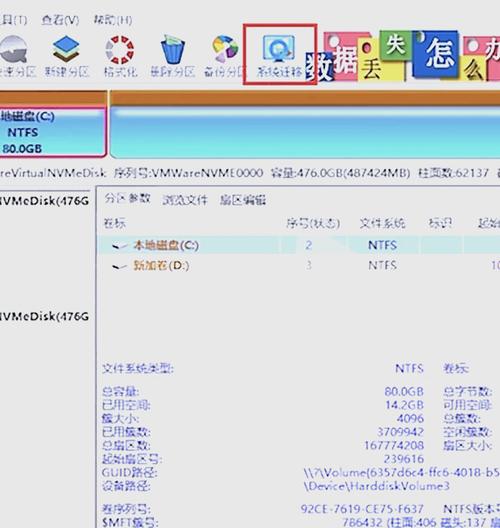Image resolution: width=500 pixels, height=528 pixels.
Task: Click the 文件系统类型 label
Action: 137,368
